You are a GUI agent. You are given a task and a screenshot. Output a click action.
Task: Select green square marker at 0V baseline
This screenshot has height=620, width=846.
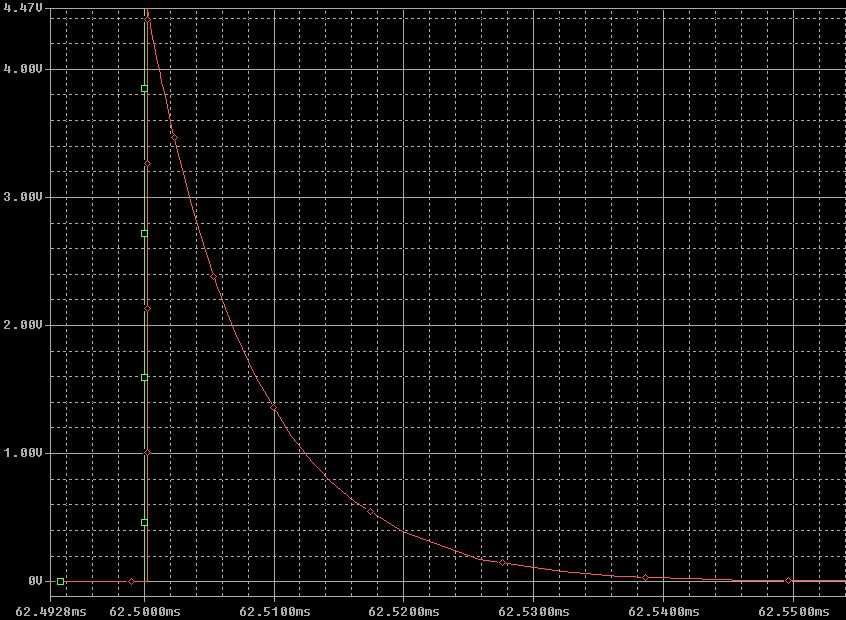click(60, 581)
